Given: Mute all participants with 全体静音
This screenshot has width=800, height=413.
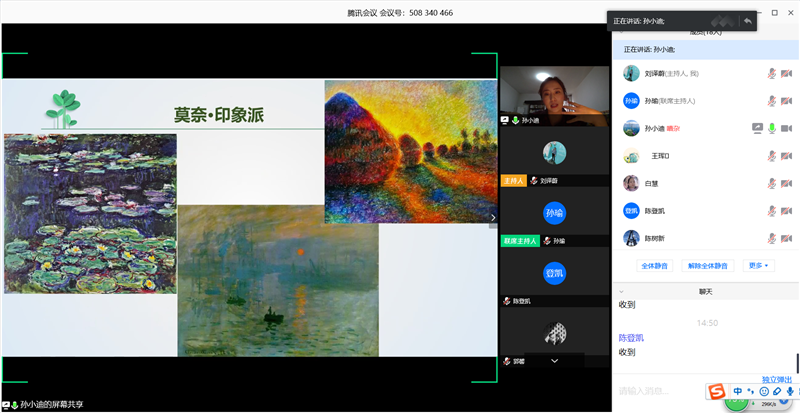Looking at the screenshot, I should point(655,266).
